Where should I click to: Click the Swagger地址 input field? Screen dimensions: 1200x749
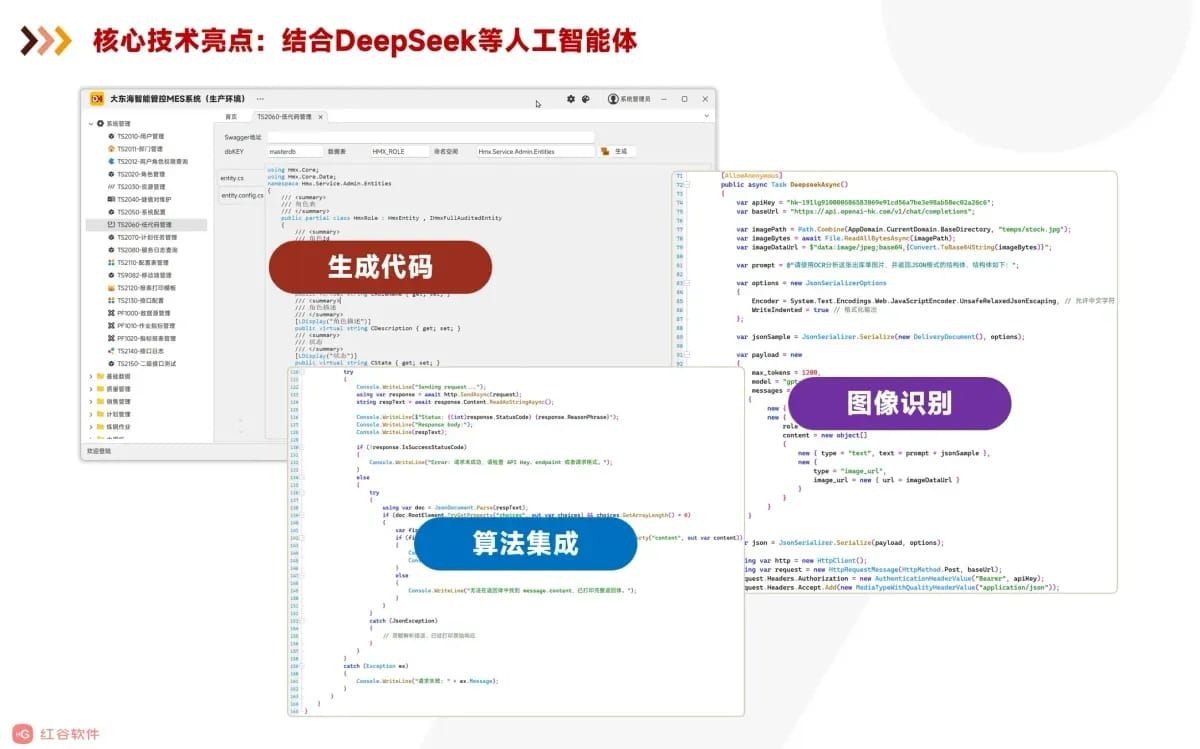[431, 137]
